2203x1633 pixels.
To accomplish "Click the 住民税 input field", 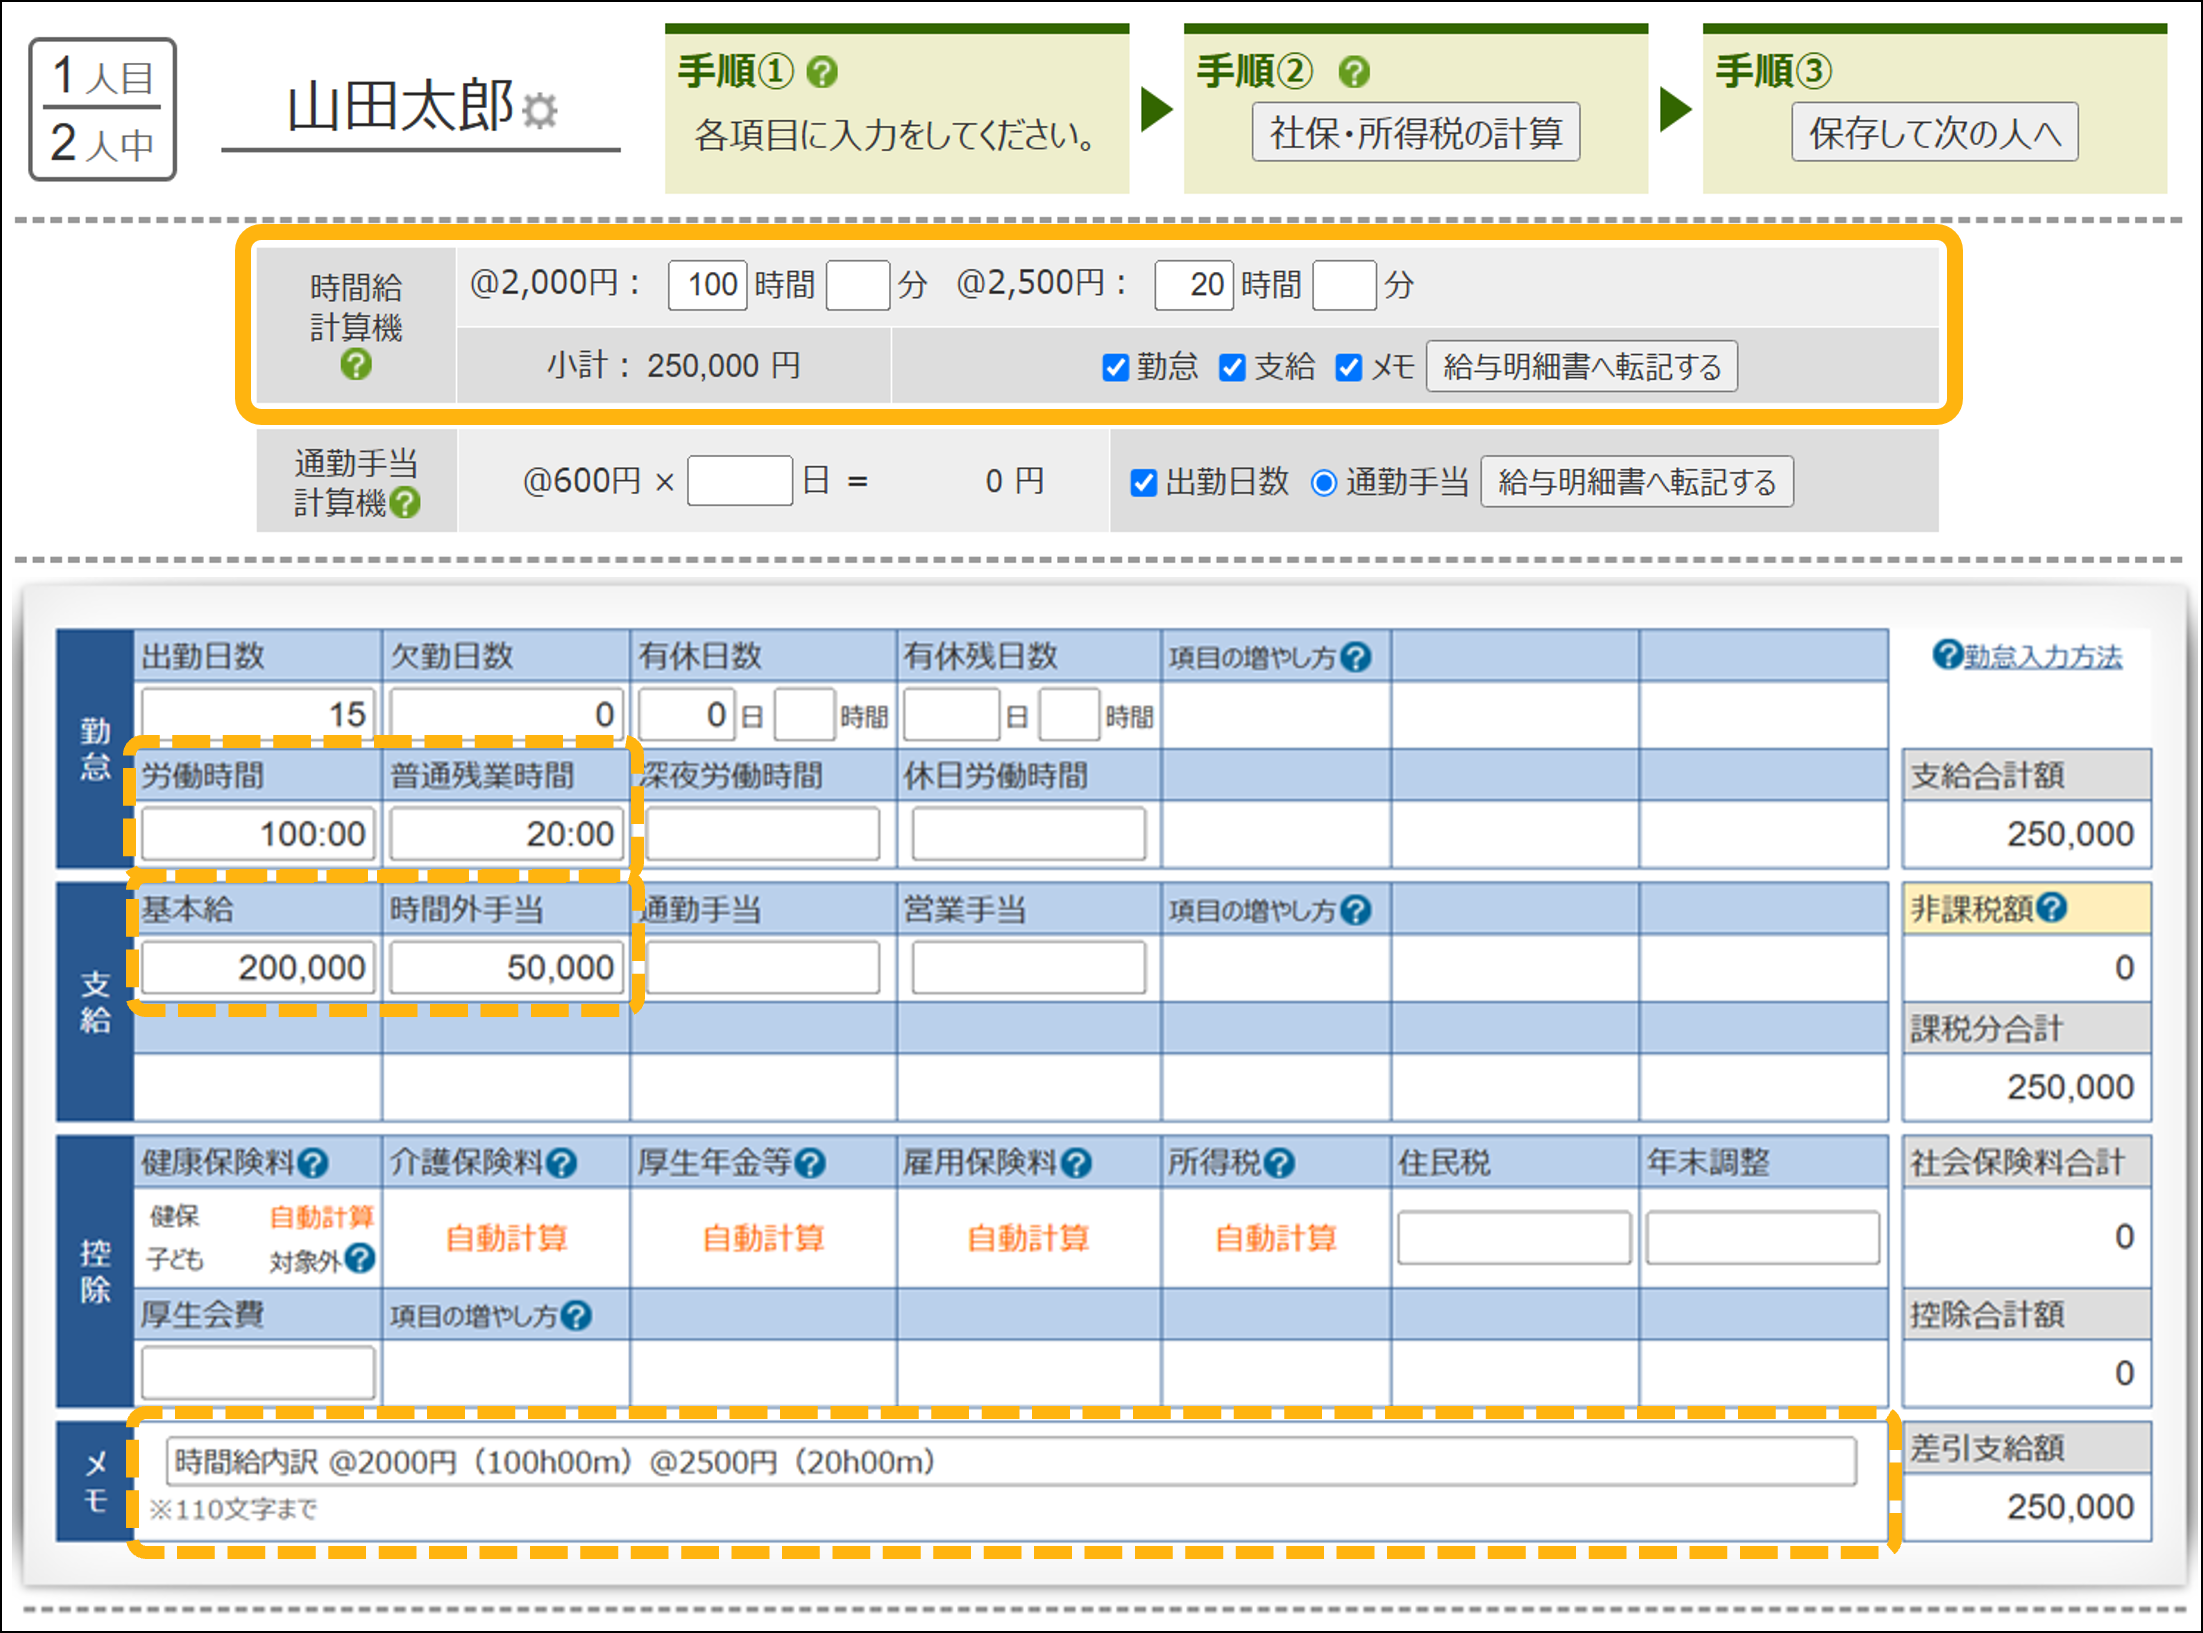I will (x=1513, y=1237).
